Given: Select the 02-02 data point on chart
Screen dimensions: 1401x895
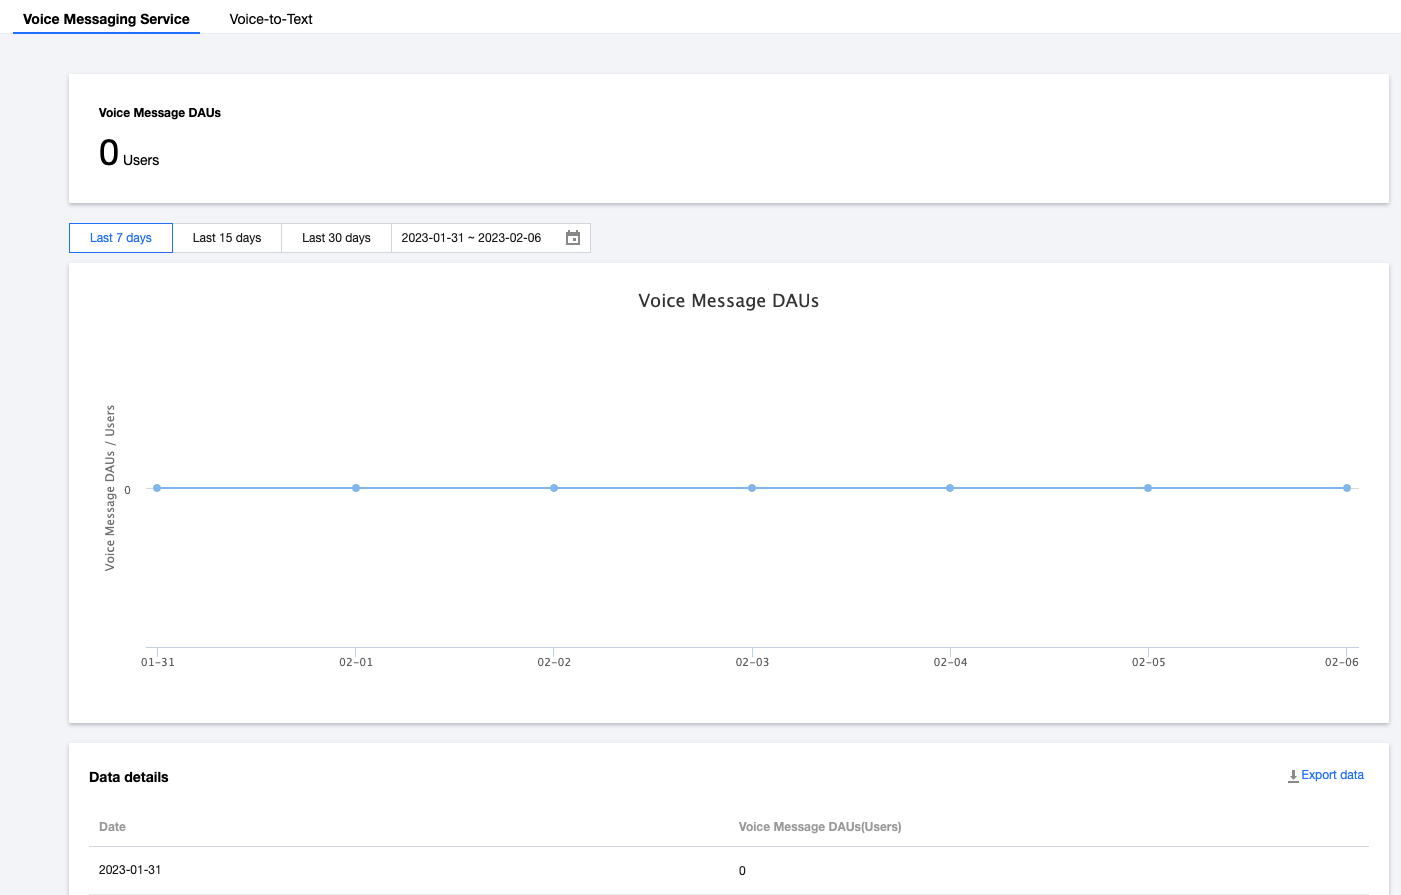Looking at the screenshot, I should click(x=554, y=488).
